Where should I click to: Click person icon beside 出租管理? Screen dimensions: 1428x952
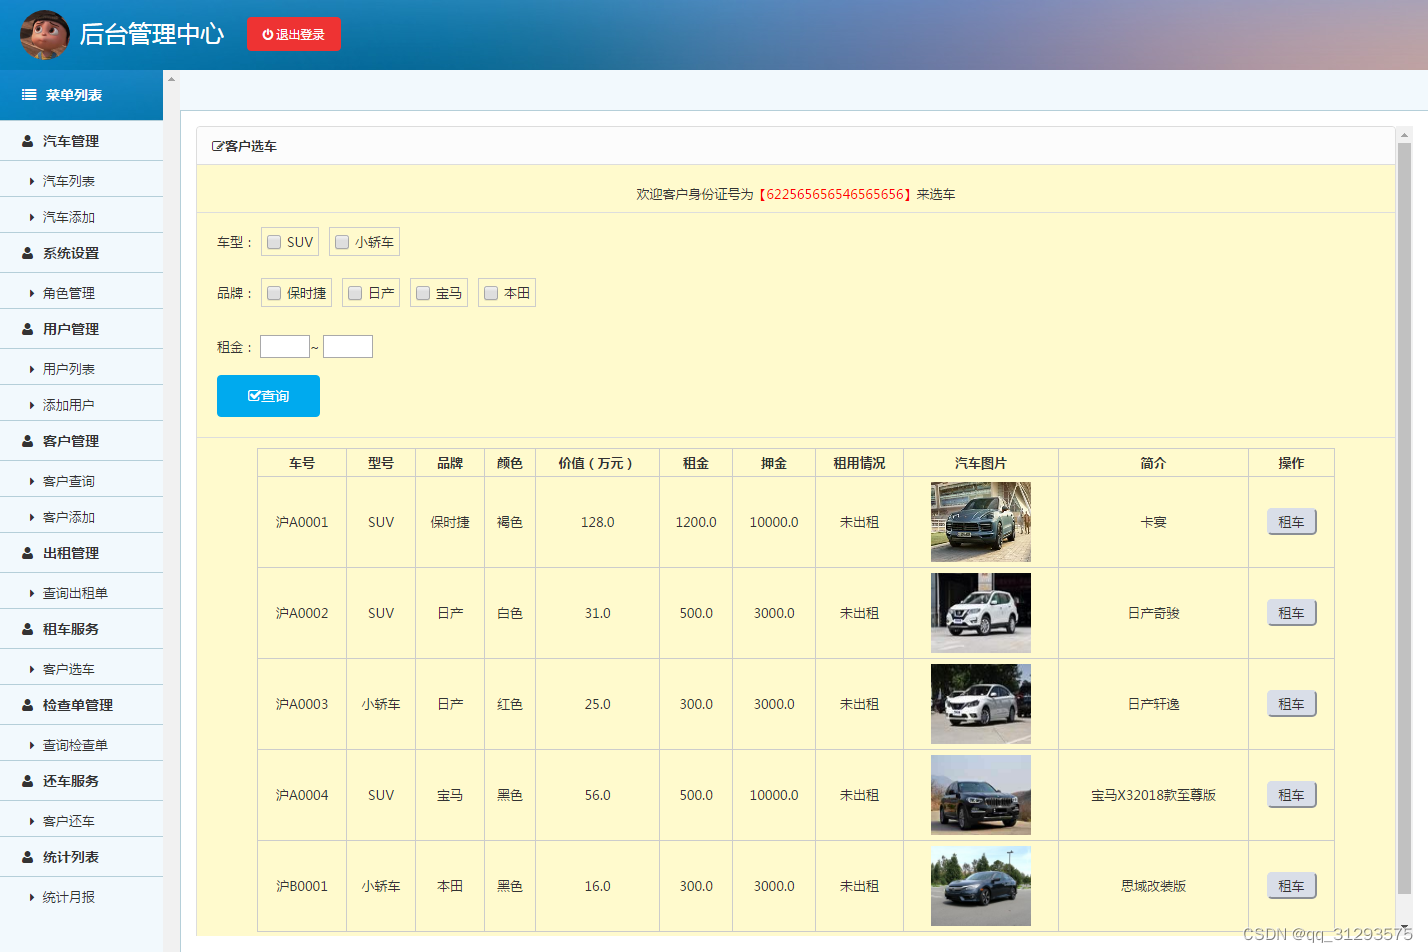tap(28, 553)
